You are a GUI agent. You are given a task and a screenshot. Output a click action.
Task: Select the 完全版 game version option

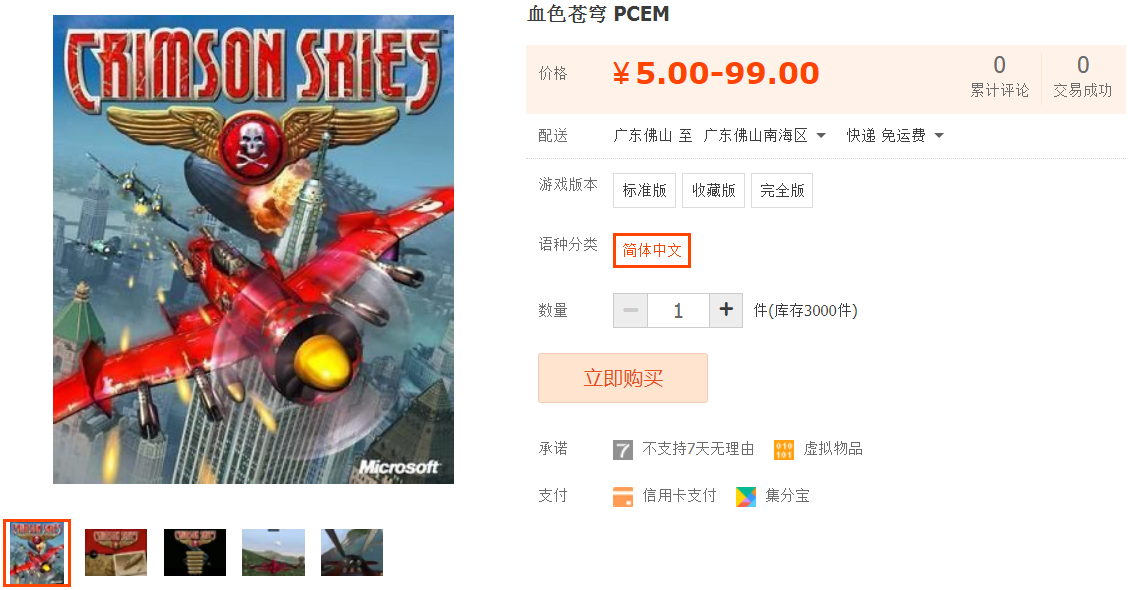click(x=782, y=191)
